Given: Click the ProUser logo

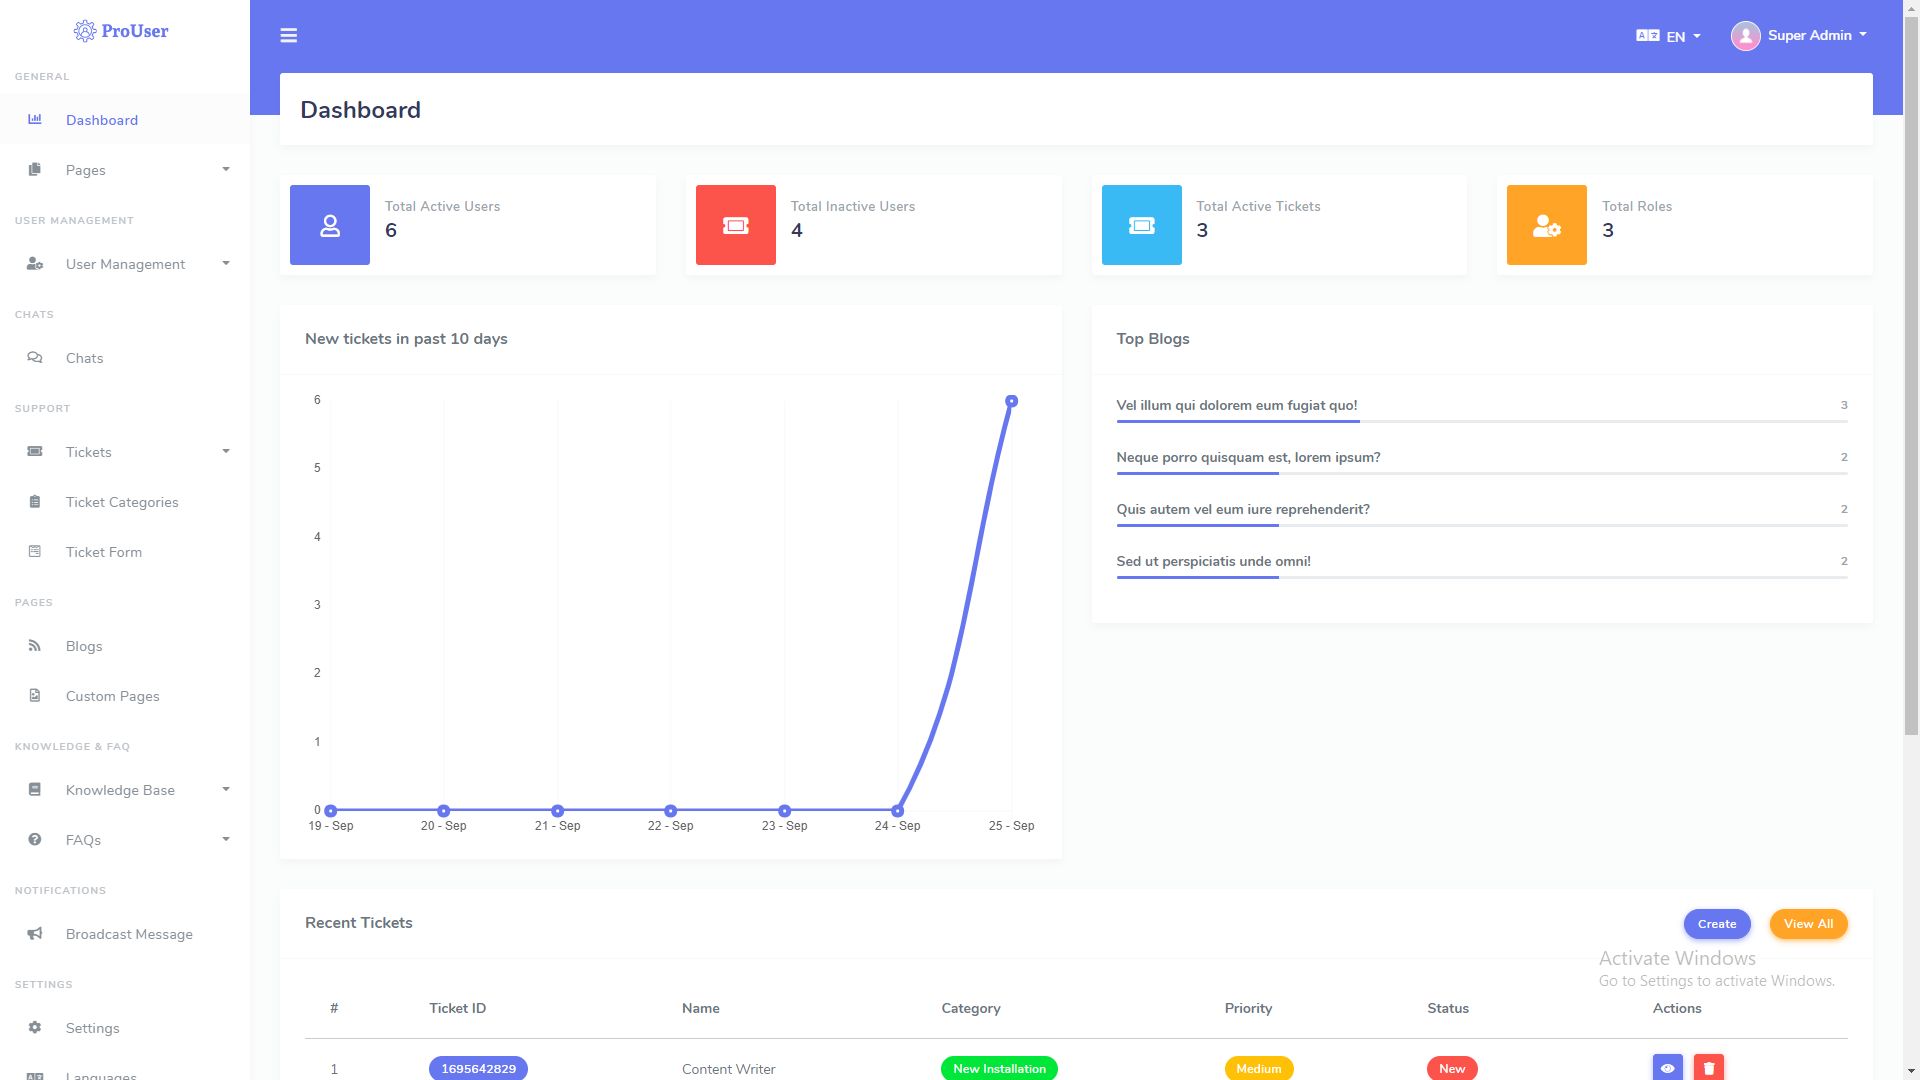Looking at the screenshot, I should [x=121, y=31].
